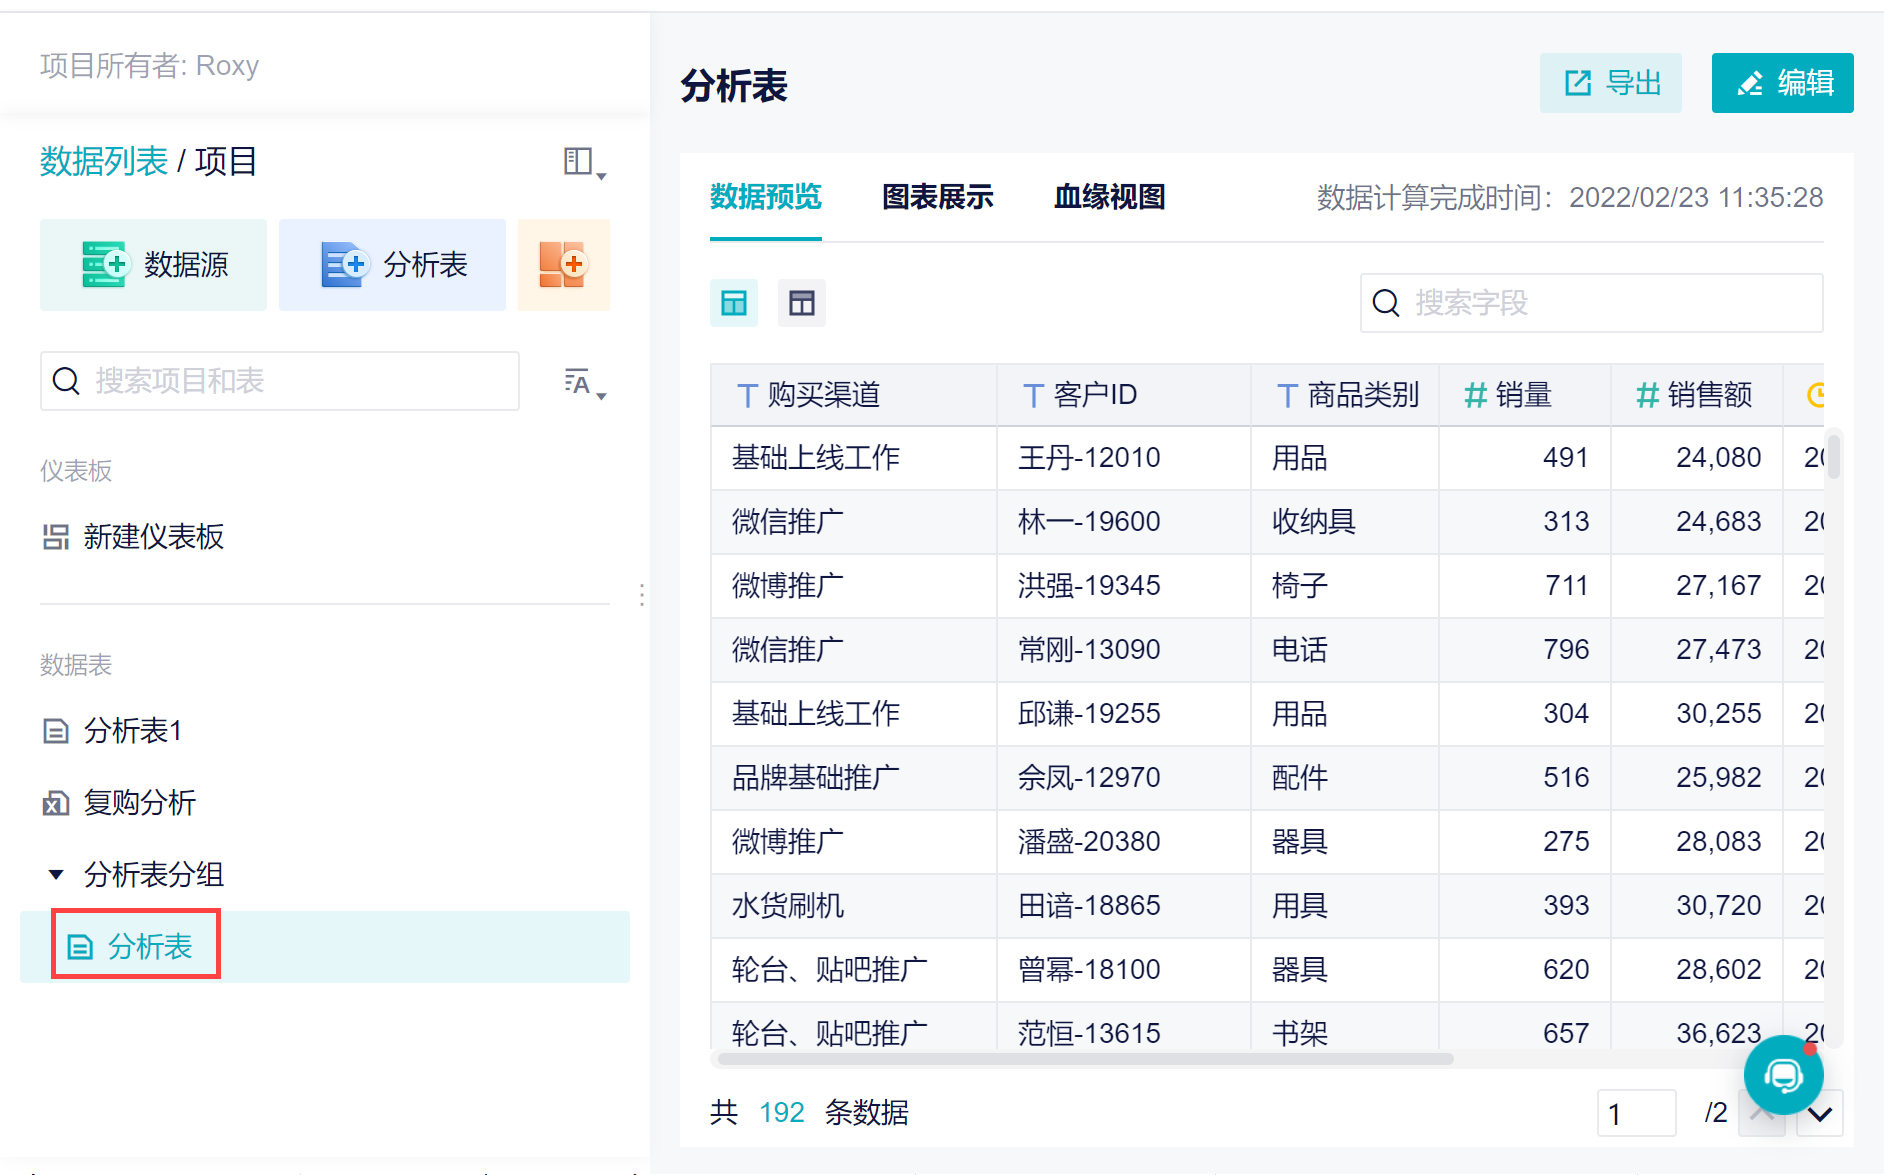
Task: Switch to the first table view mode
Action: [734, 303]
